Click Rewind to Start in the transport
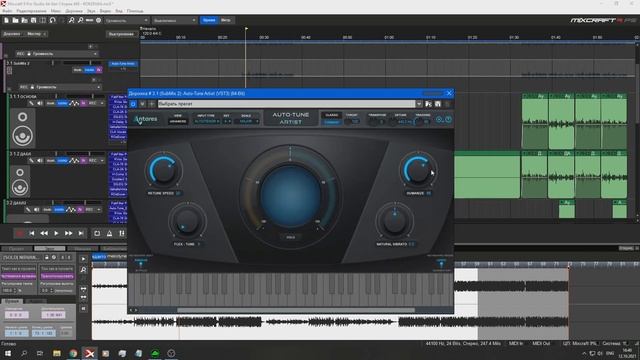This screenshot has width=640, height=360. (x=32, y=233)
